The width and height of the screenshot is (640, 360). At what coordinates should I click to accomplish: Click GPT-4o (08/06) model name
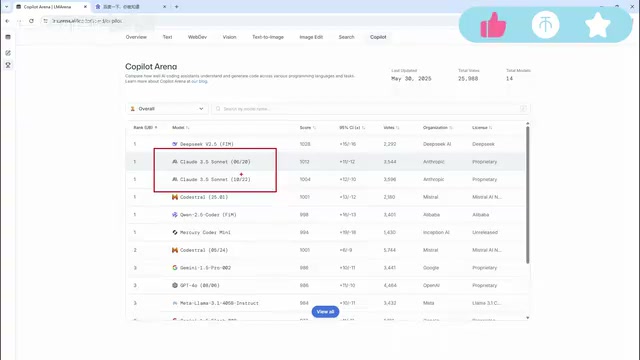point(200,285)
